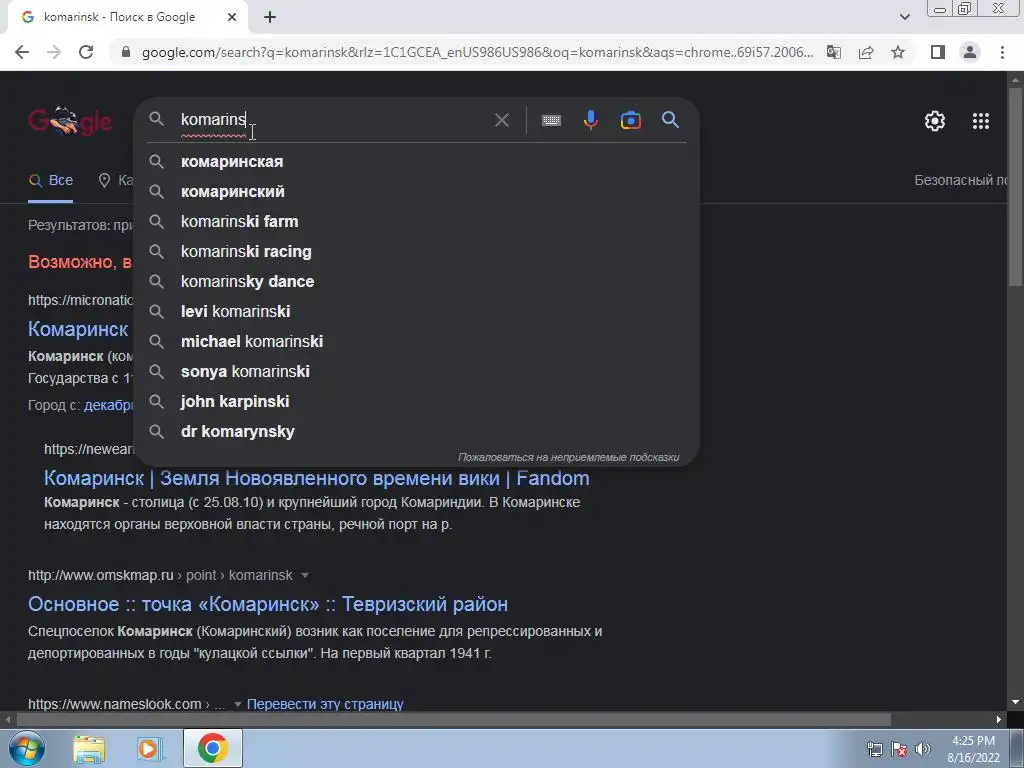Click "Перевести эту страницу" link

[x=325, y=704]
